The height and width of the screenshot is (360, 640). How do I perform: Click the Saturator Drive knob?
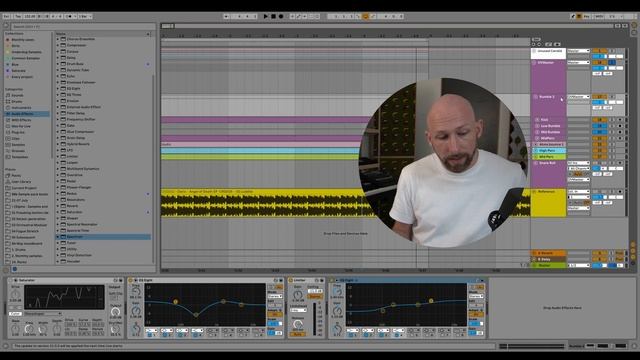coord(15,294)
